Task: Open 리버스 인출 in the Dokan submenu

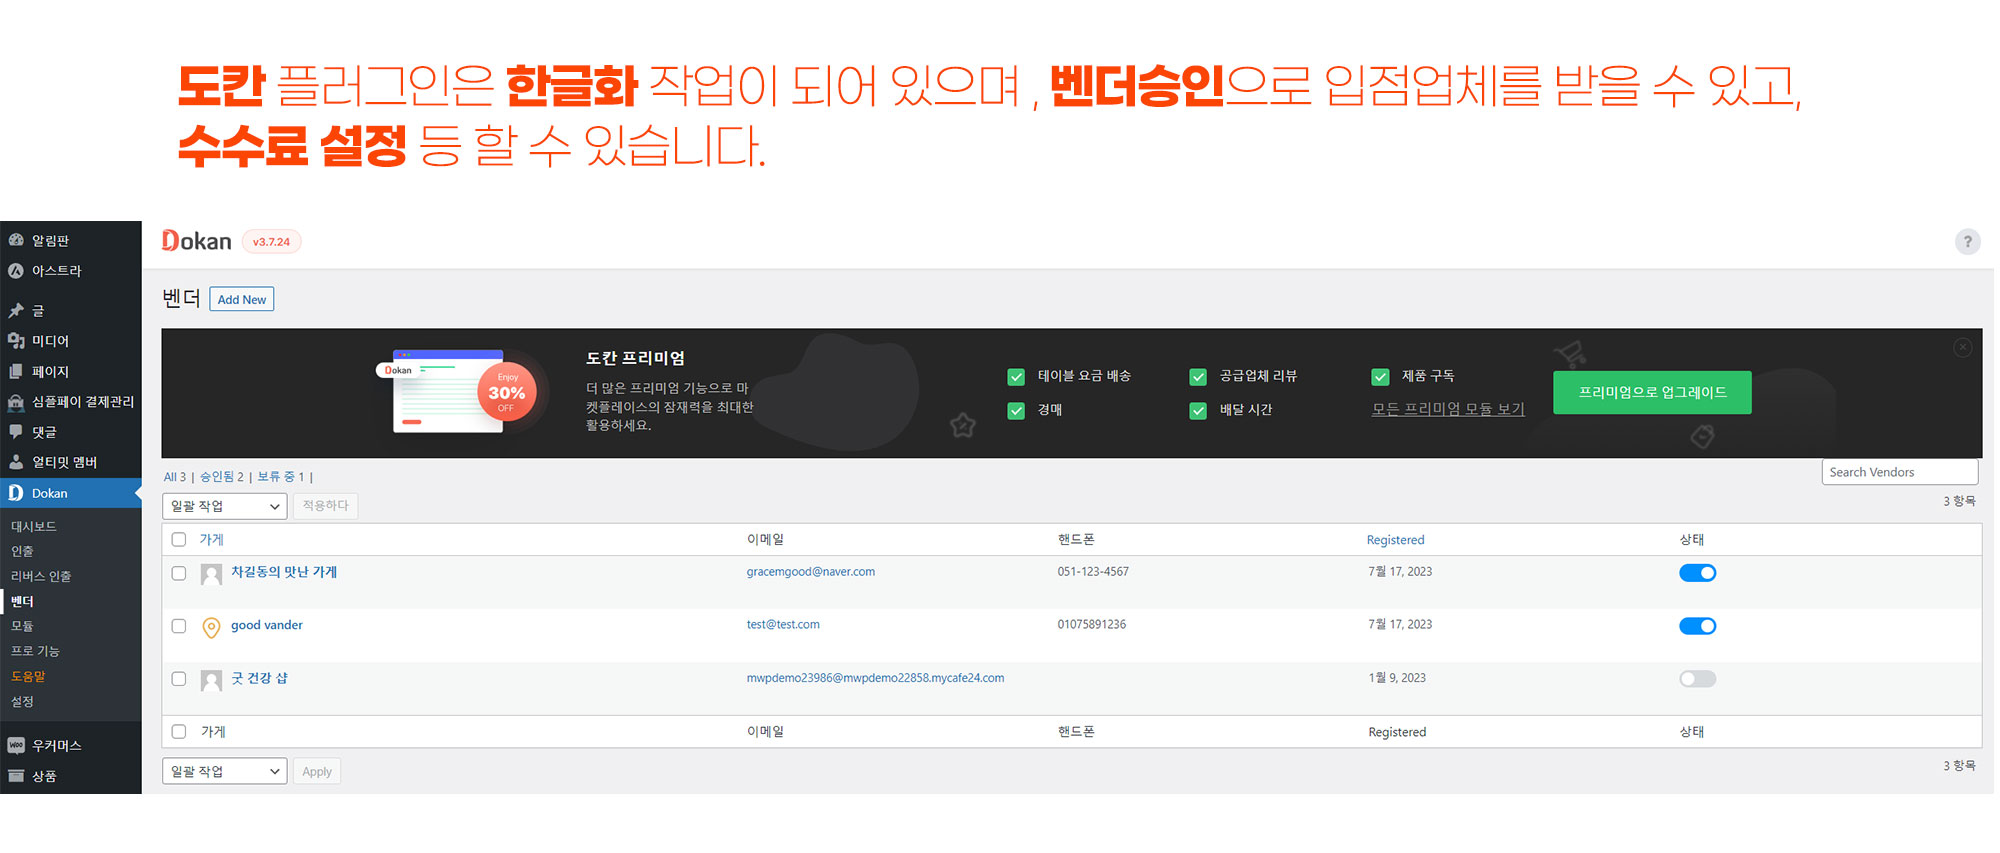Action: (x=41, y=576)
